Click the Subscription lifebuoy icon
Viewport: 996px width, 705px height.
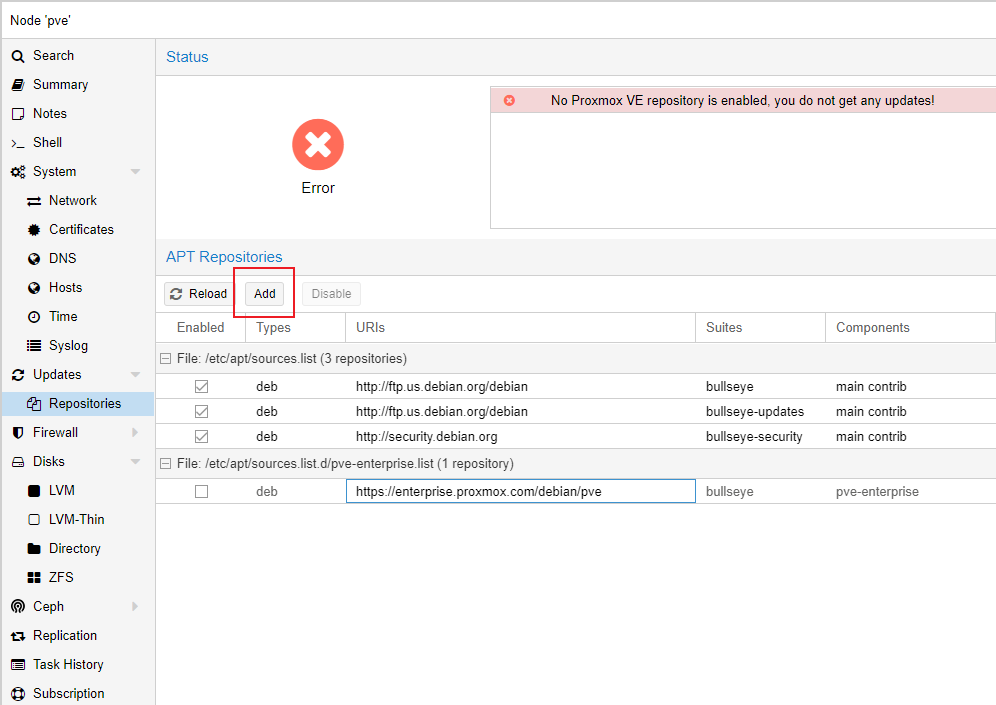pos(18,694)
